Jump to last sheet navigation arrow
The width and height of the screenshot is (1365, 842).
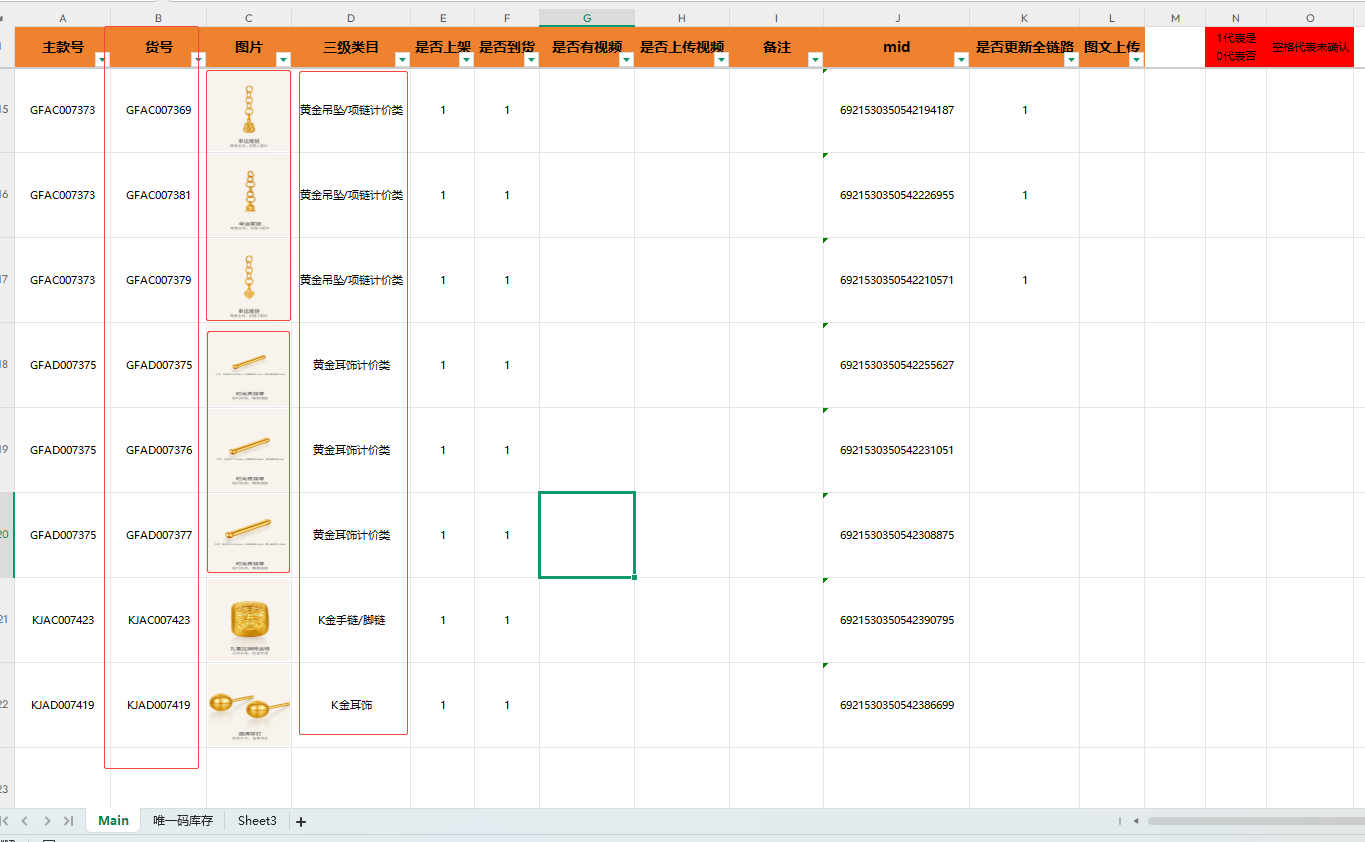68,821
